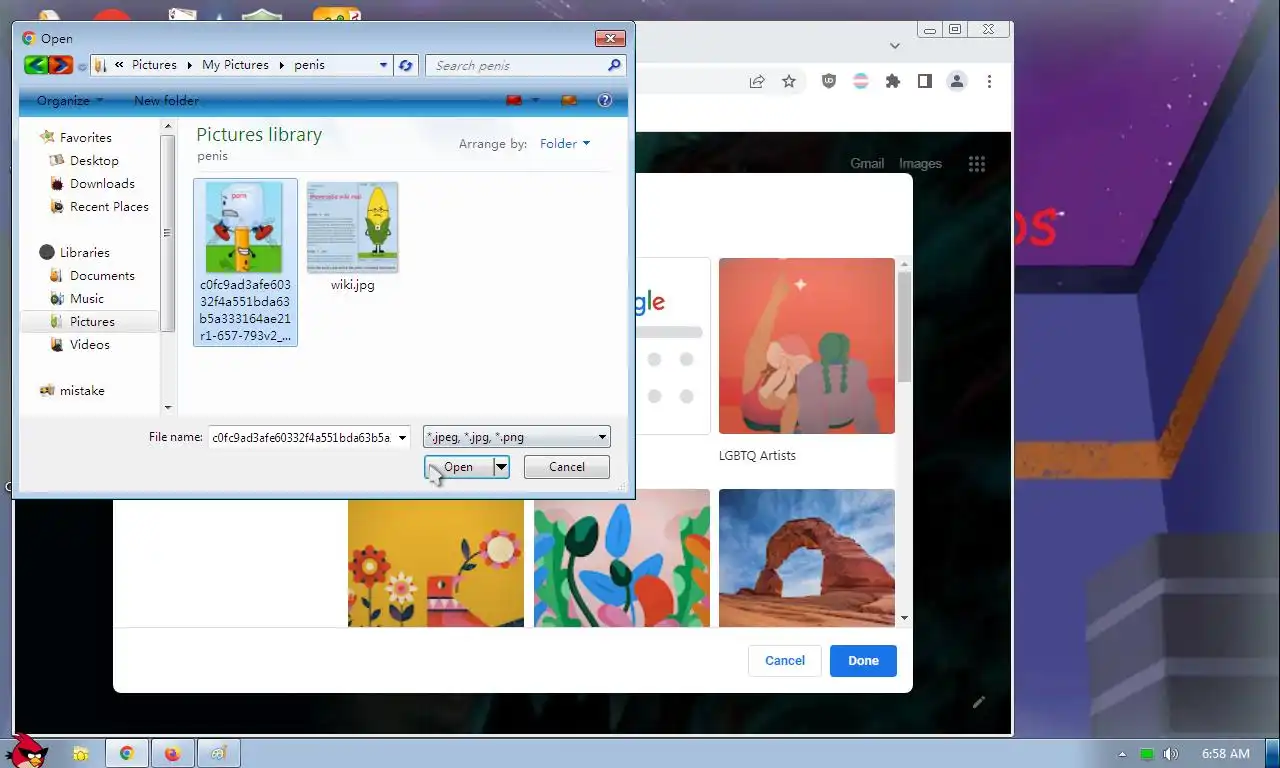This screenshot has width=1280, height=768.
Task: Open Arrange by Folder dropdown
Action: (565, 143)
